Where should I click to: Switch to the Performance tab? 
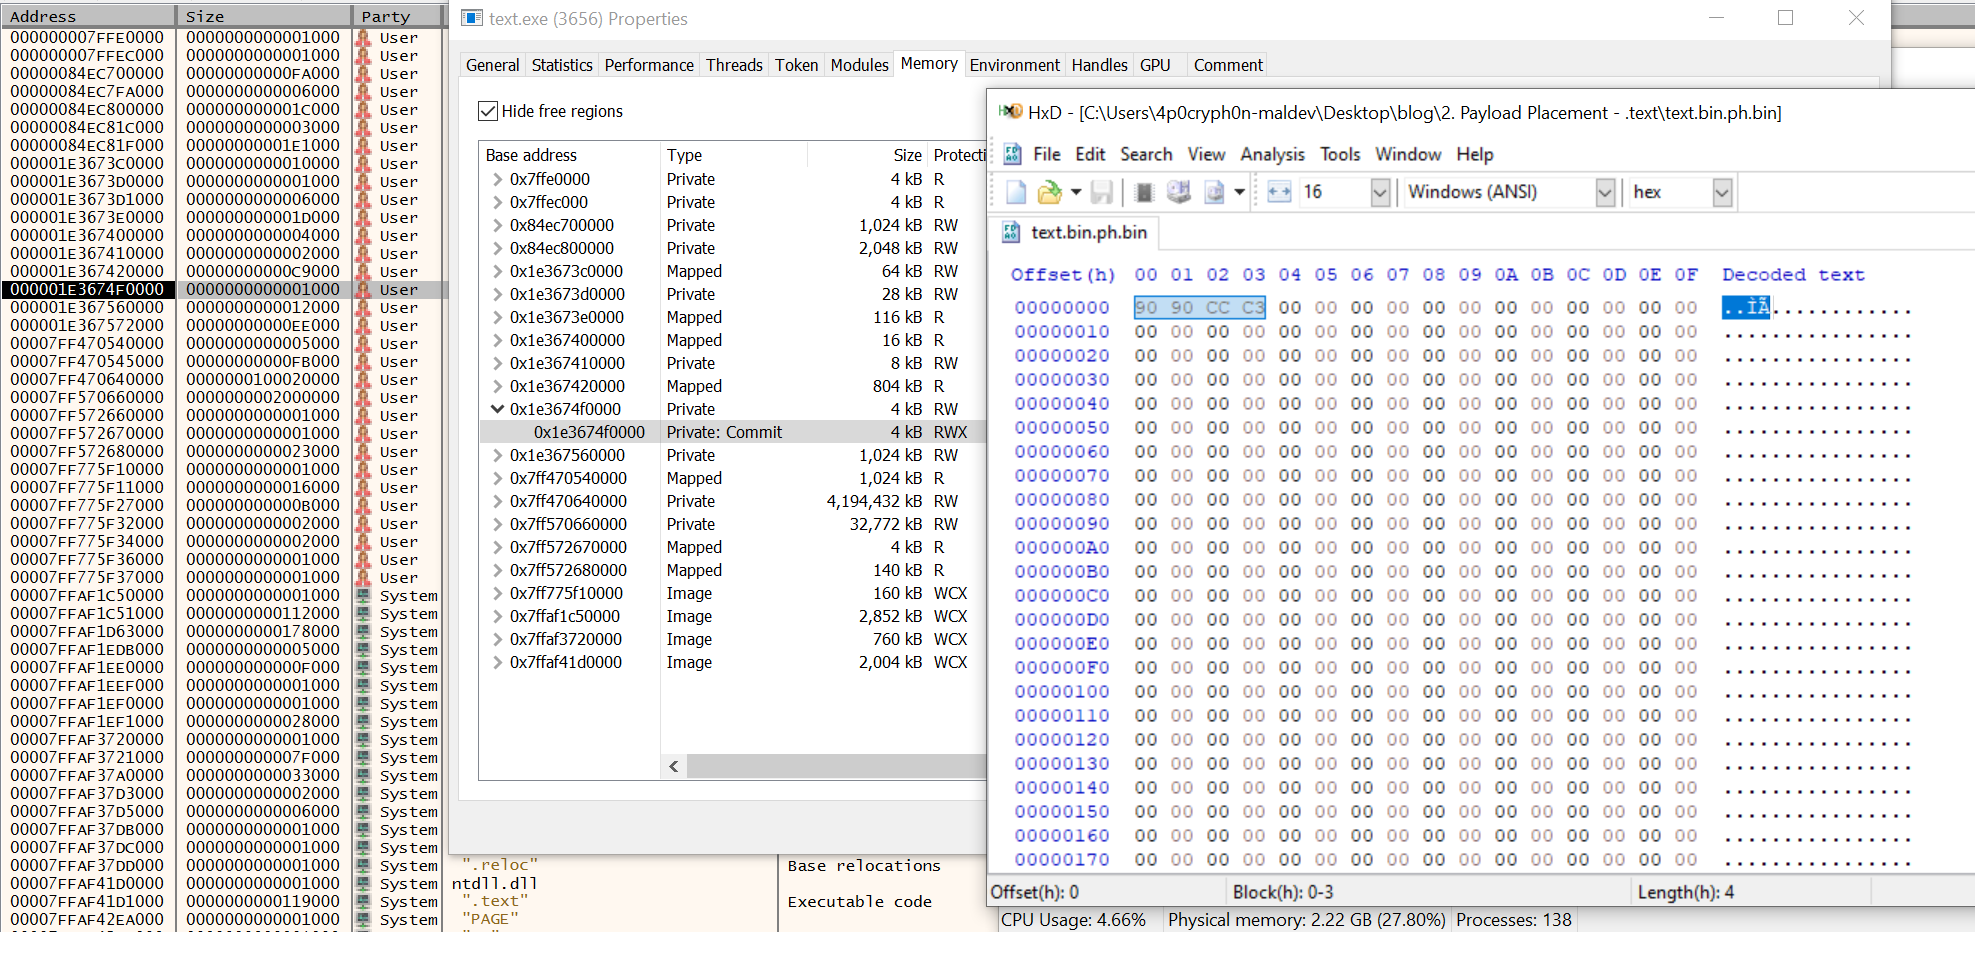pyautogui.click(x=649, y=65)
